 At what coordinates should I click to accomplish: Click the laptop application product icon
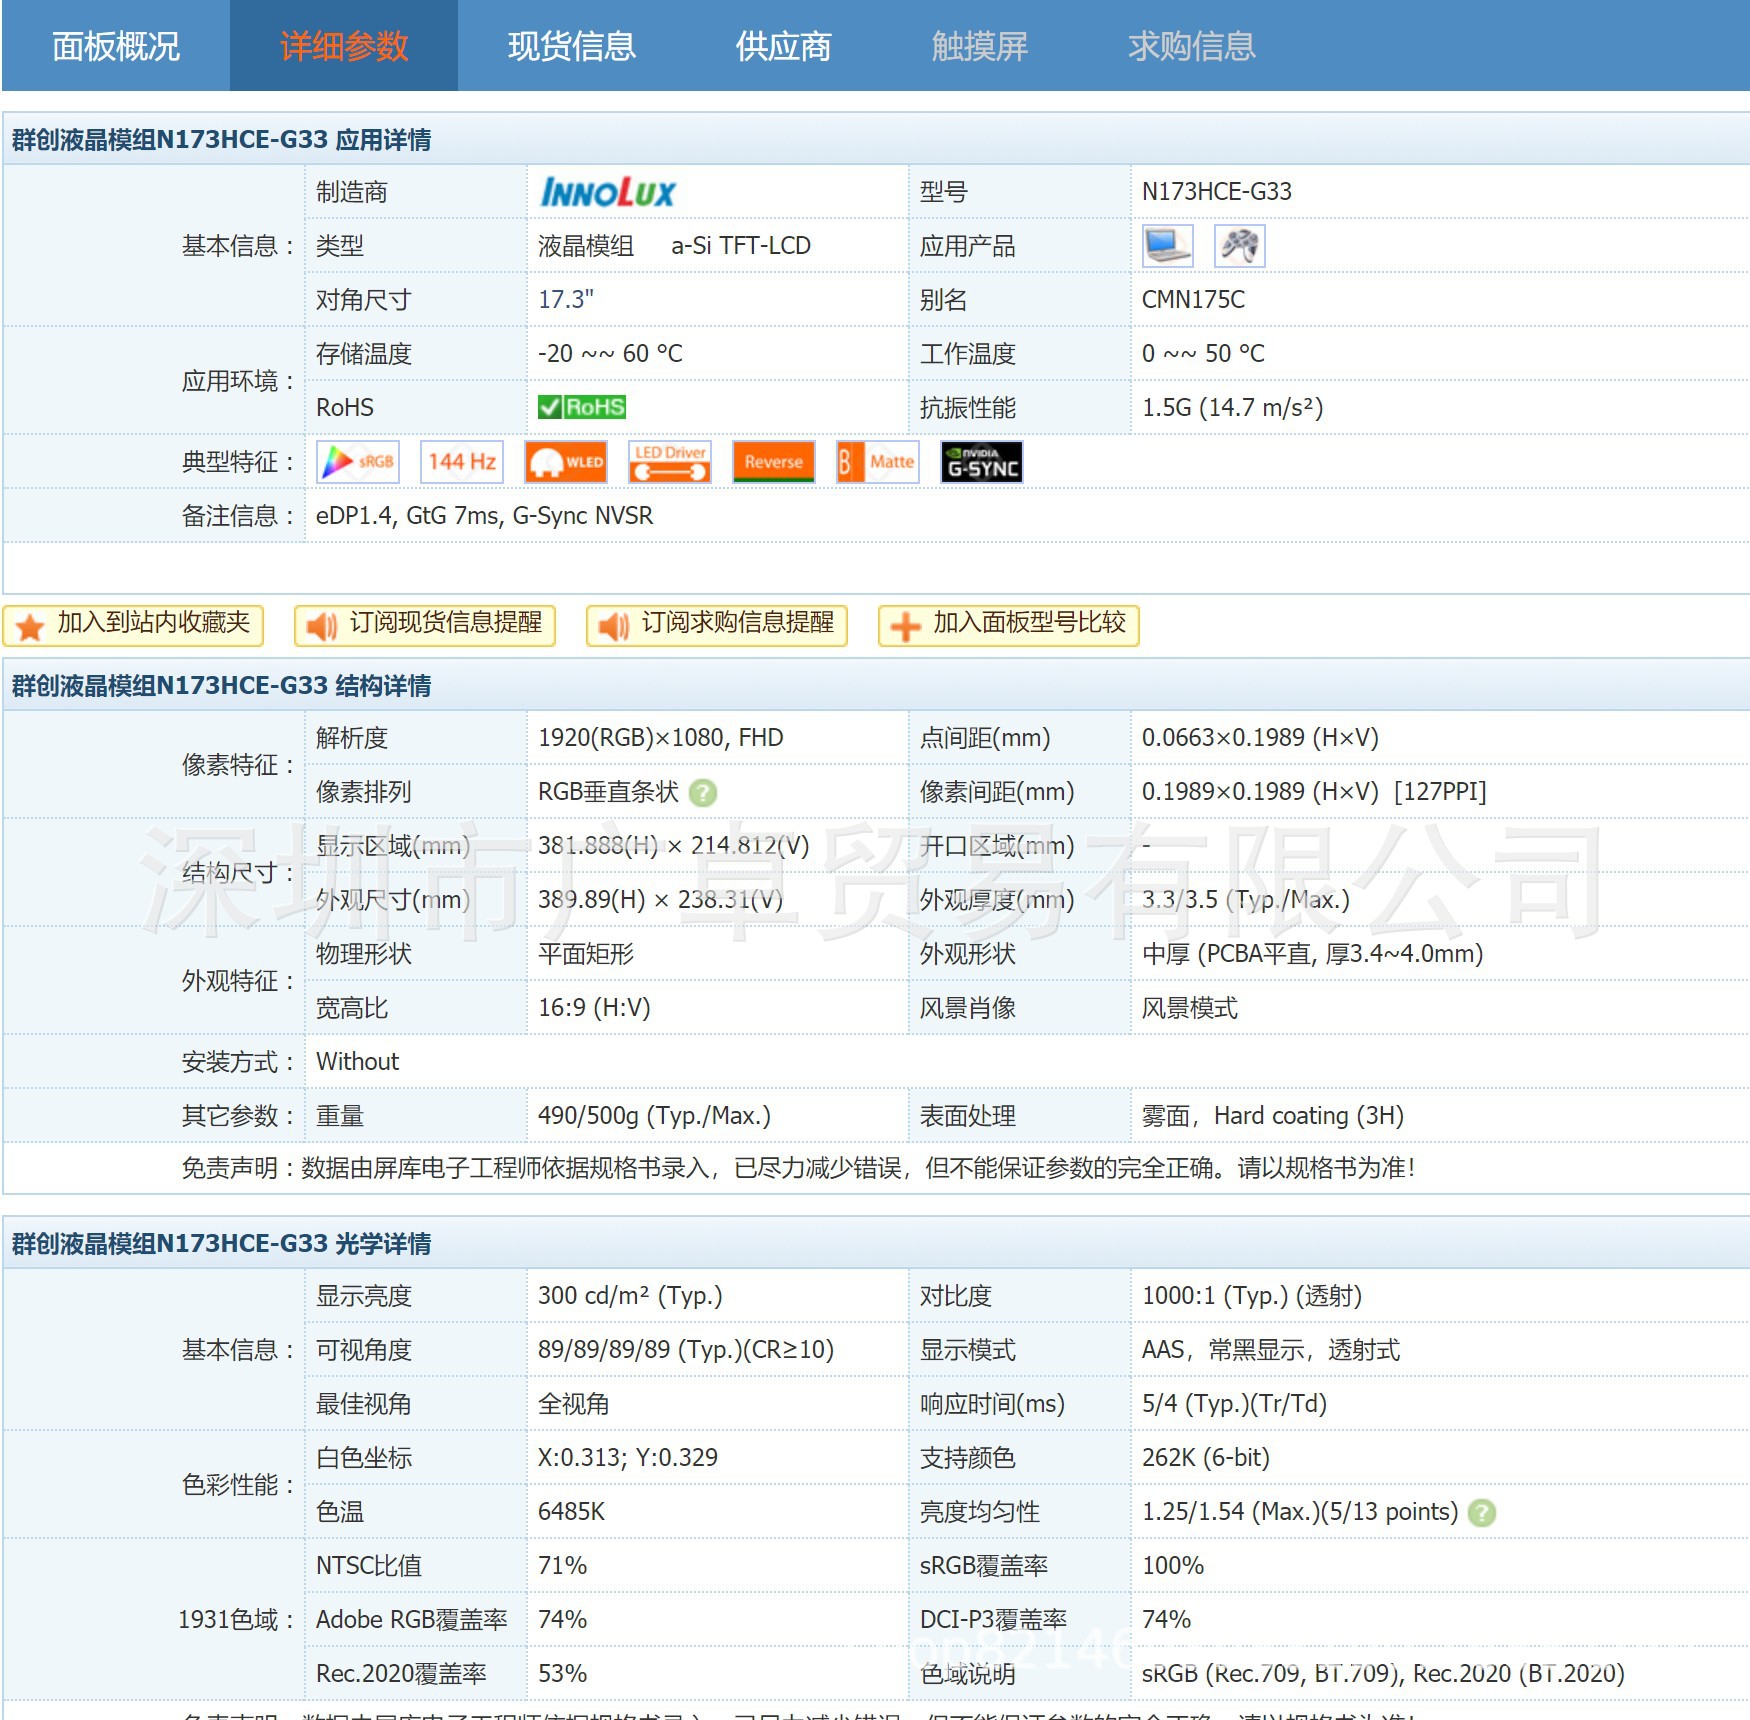click(1168, 246)
